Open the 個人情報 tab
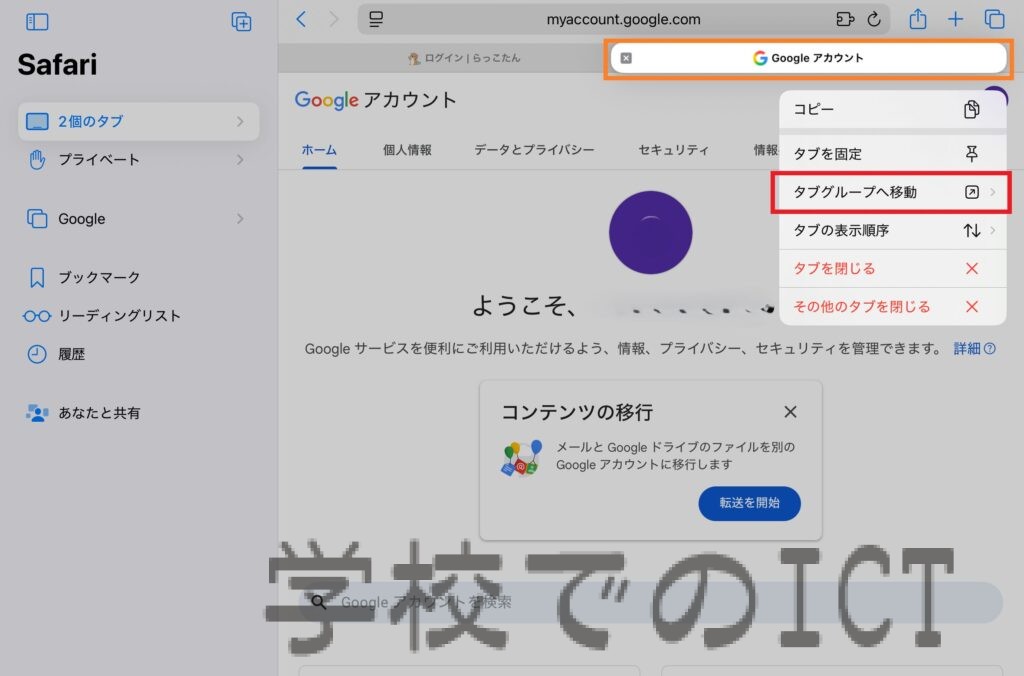Image resolution: width=1024 pixels, height=676 pixels. pyautogui.click(x=407, y=150)
